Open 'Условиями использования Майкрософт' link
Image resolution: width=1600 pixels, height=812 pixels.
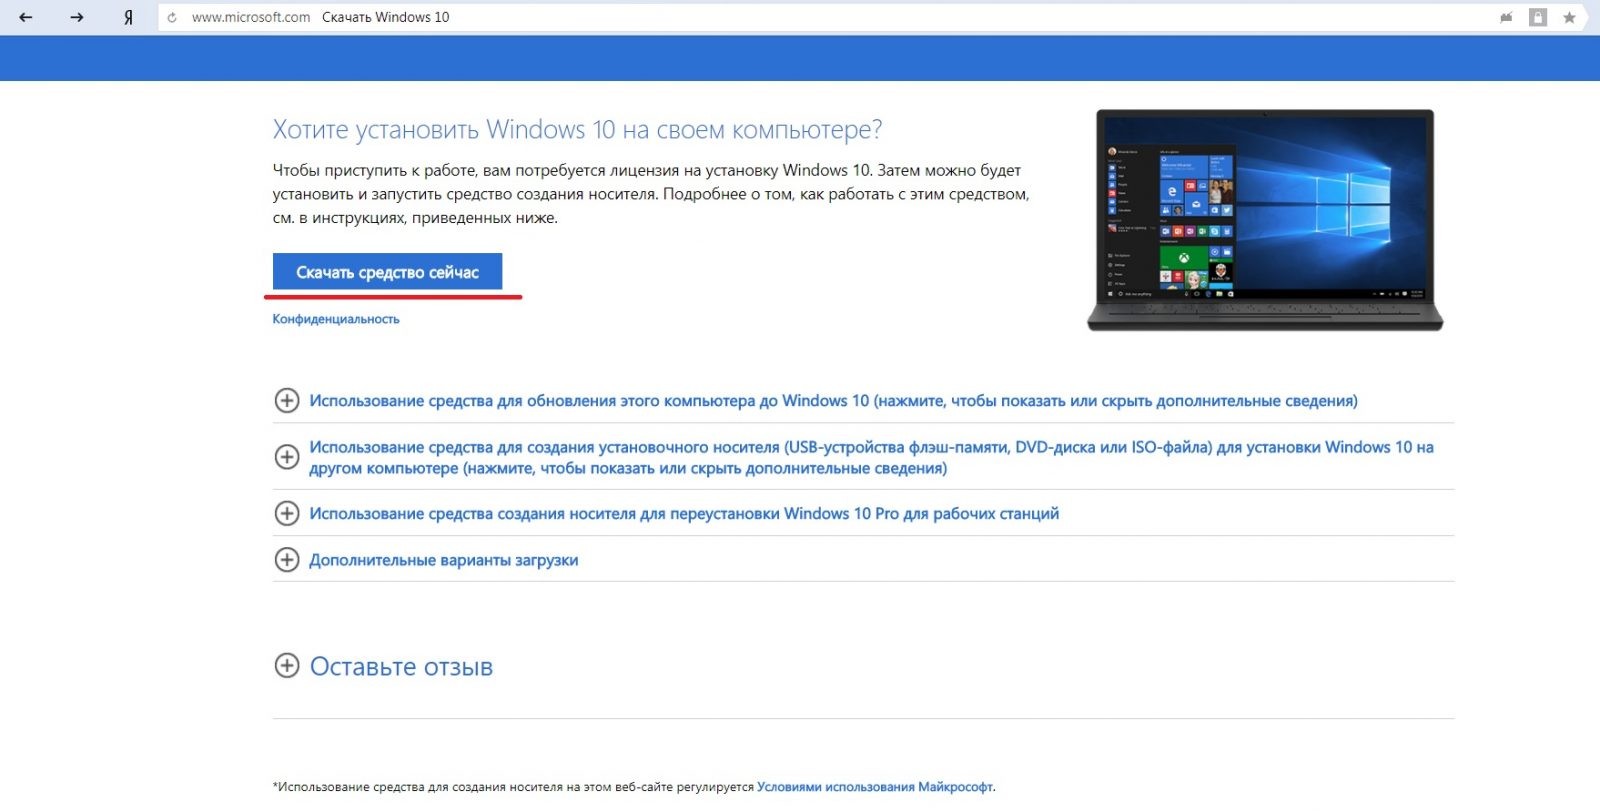click(x=875, y=787)
